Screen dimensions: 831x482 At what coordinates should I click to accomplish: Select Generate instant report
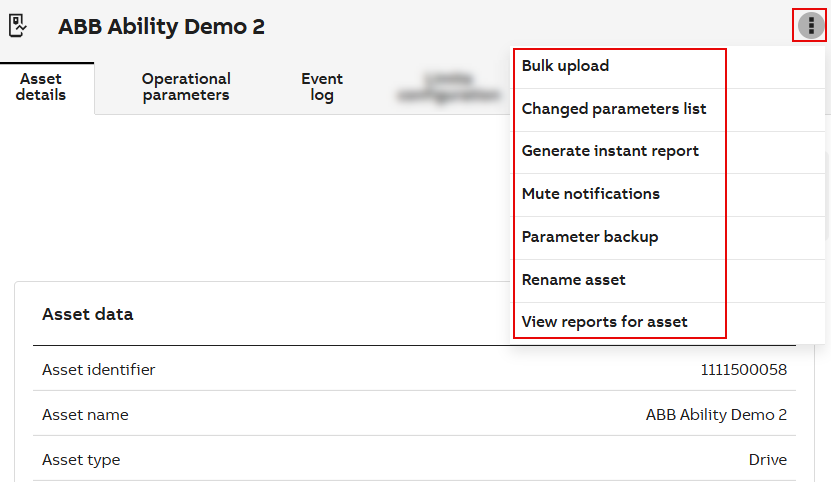[x=610, y=151]
